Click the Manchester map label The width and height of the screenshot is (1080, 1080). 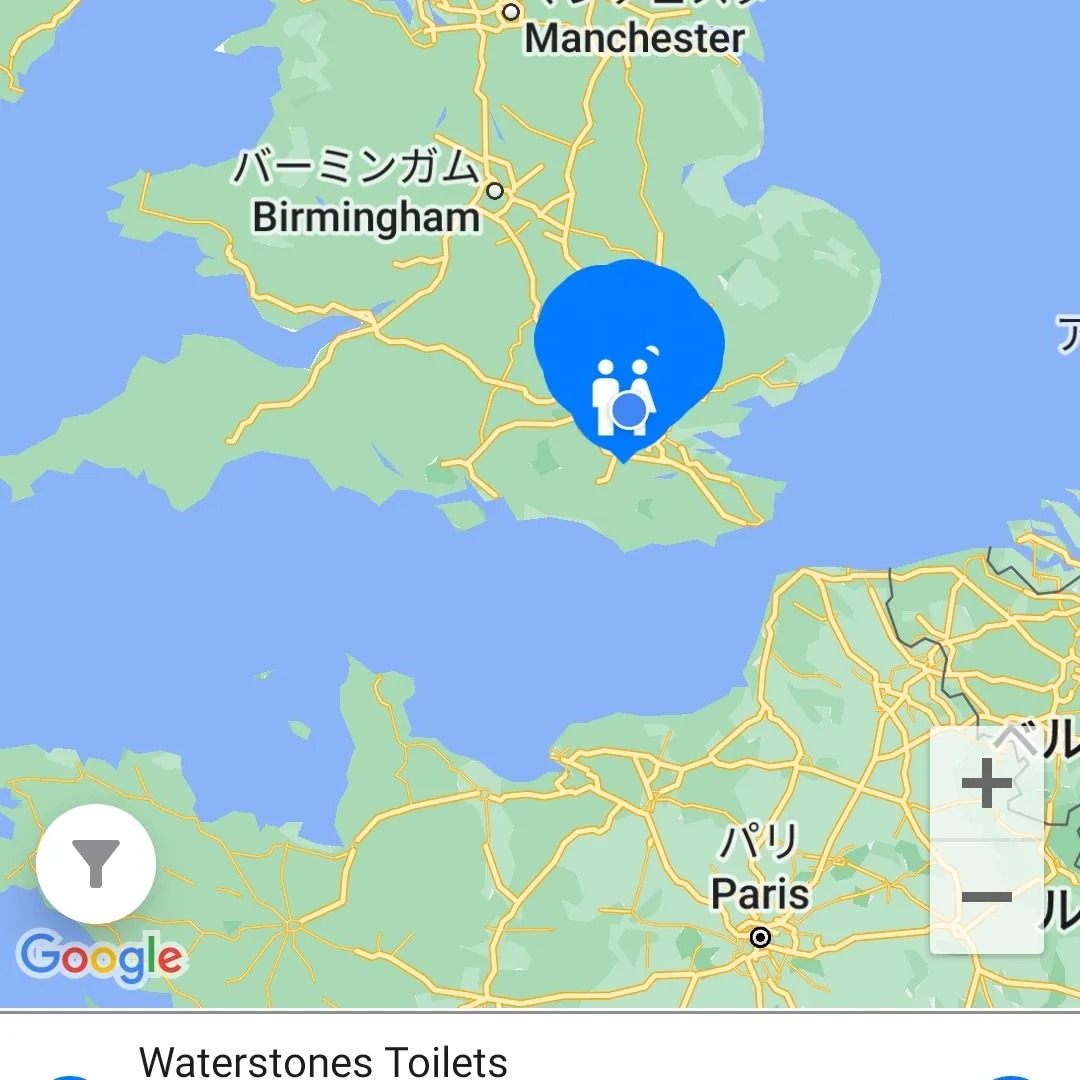[x=635, y=39]
